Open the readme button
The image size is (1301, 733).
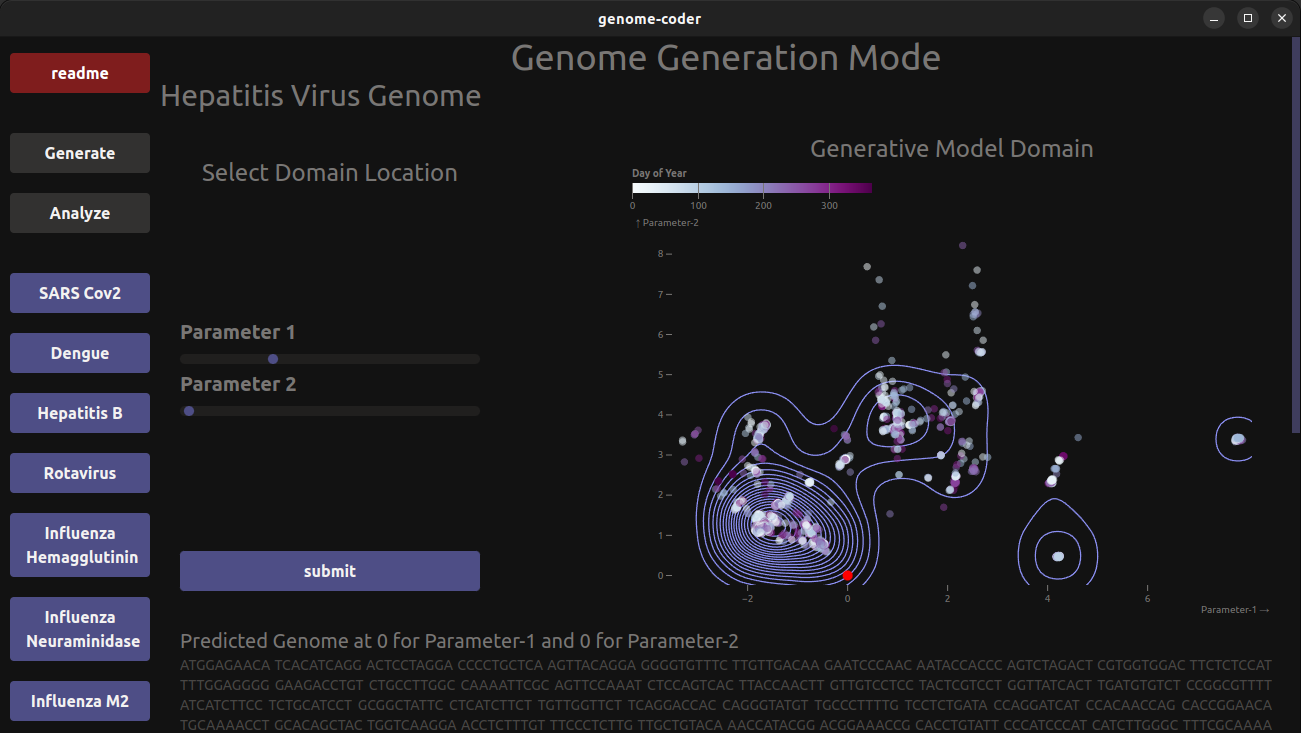pos(80,73)
